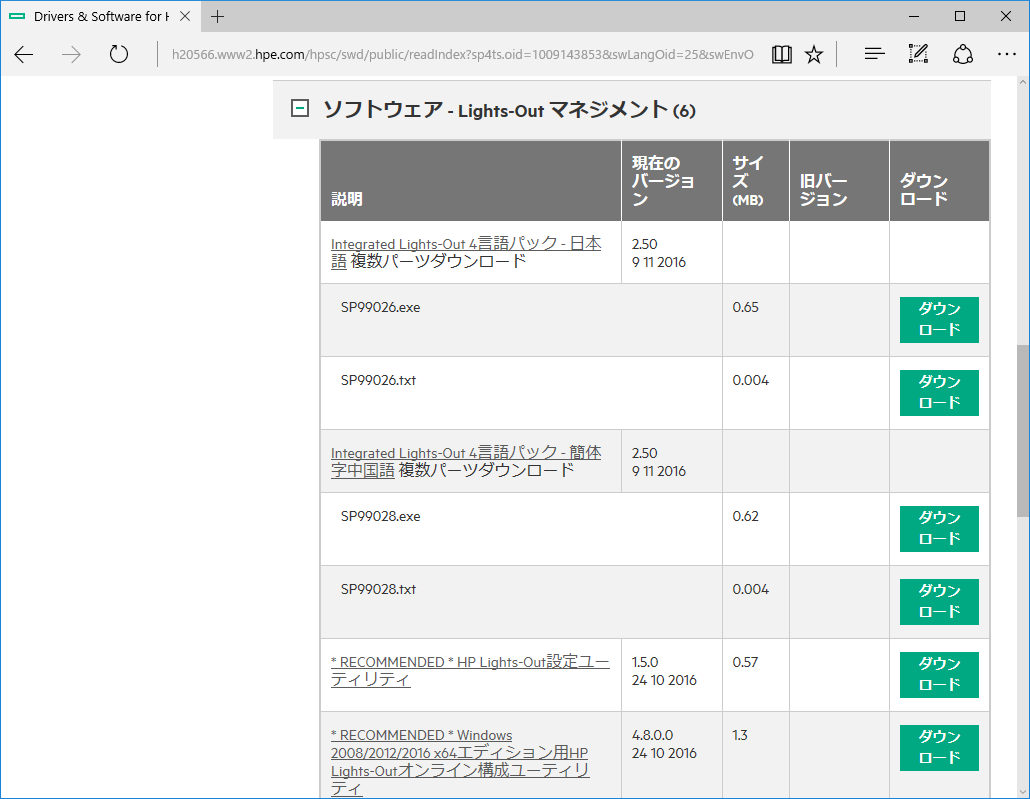Open the reading view book icon
Screen dimensions: 1030x799
tap(782, 55)
